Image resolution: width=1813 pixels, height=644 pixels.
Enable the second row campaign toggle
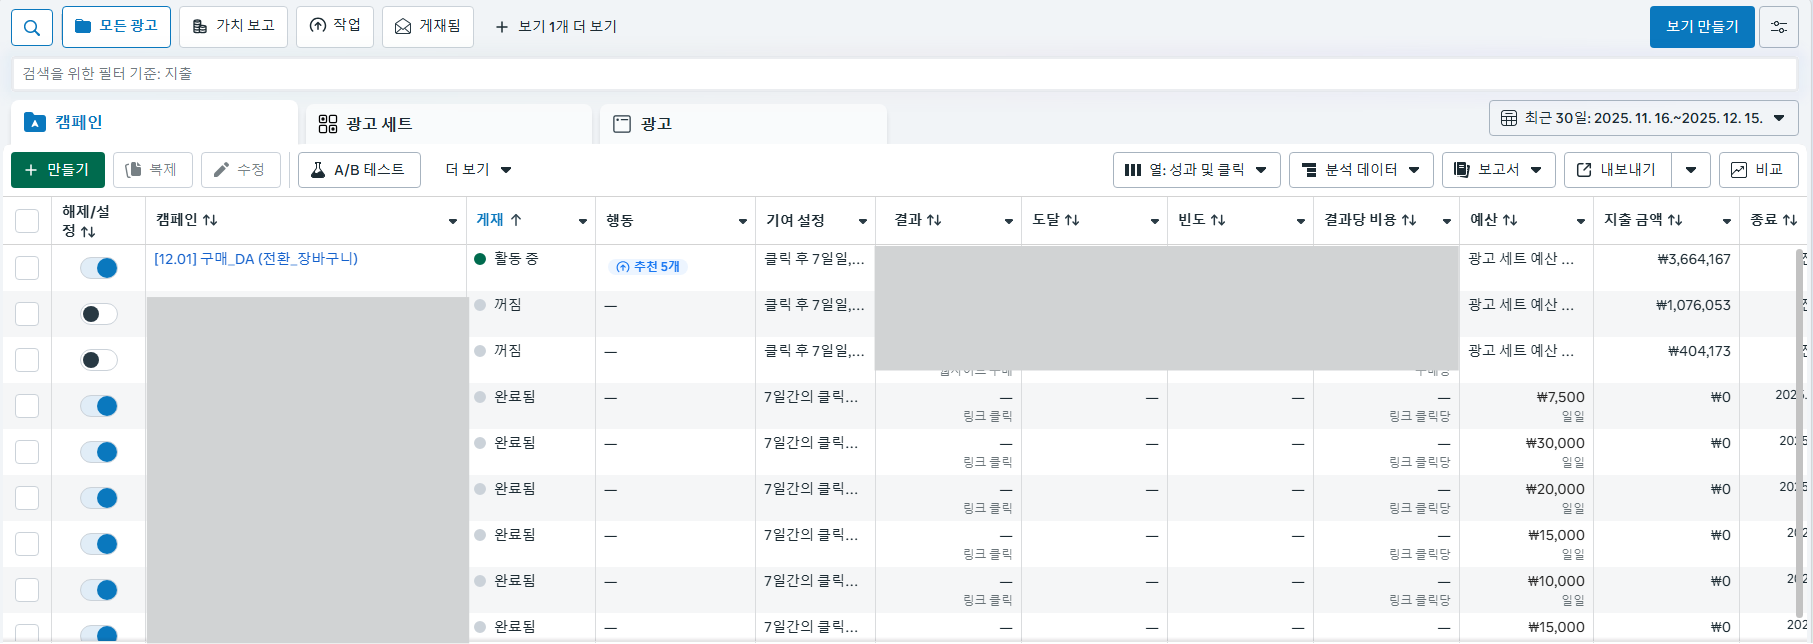click(99, 314)
